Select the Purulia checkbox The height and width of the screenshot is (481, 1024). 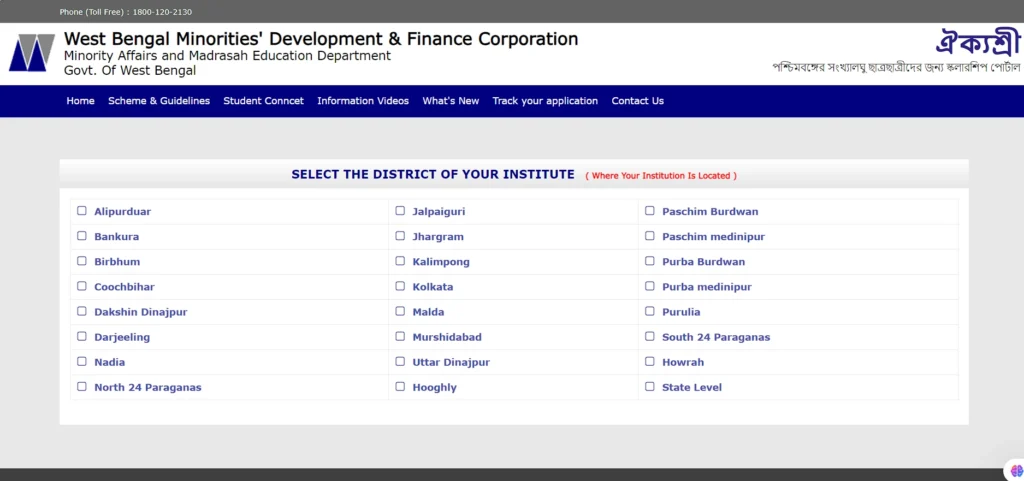click(649, 311)
